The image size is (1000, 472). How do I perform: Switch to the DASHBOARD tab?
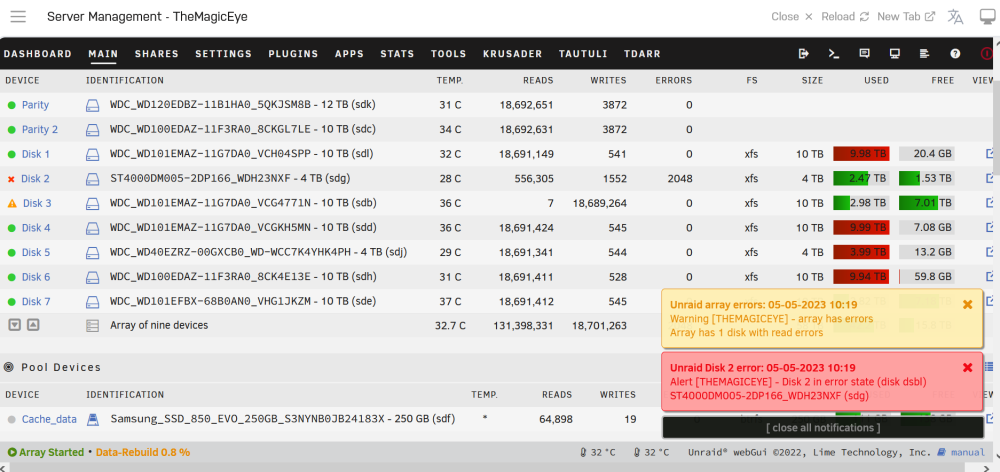(x=38, y=54)
